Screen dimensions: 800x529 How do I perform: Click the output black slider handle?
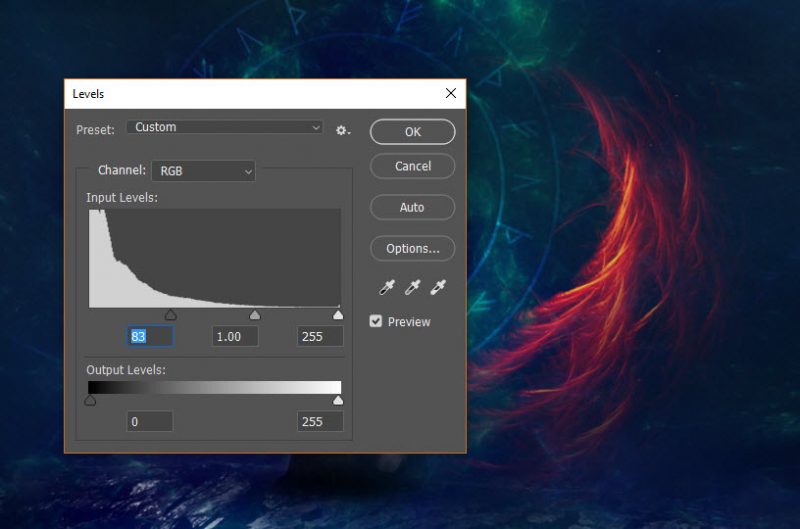pyautogui.click(x=90, y=401)
